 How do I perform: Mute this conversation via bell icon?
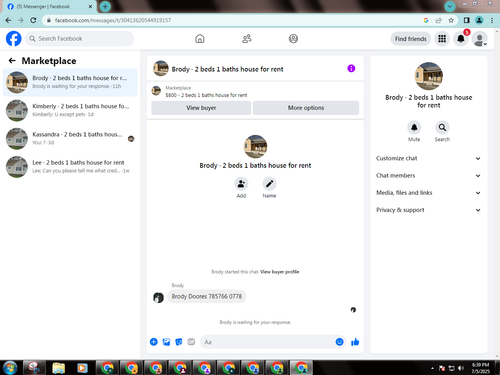point(414,127)
